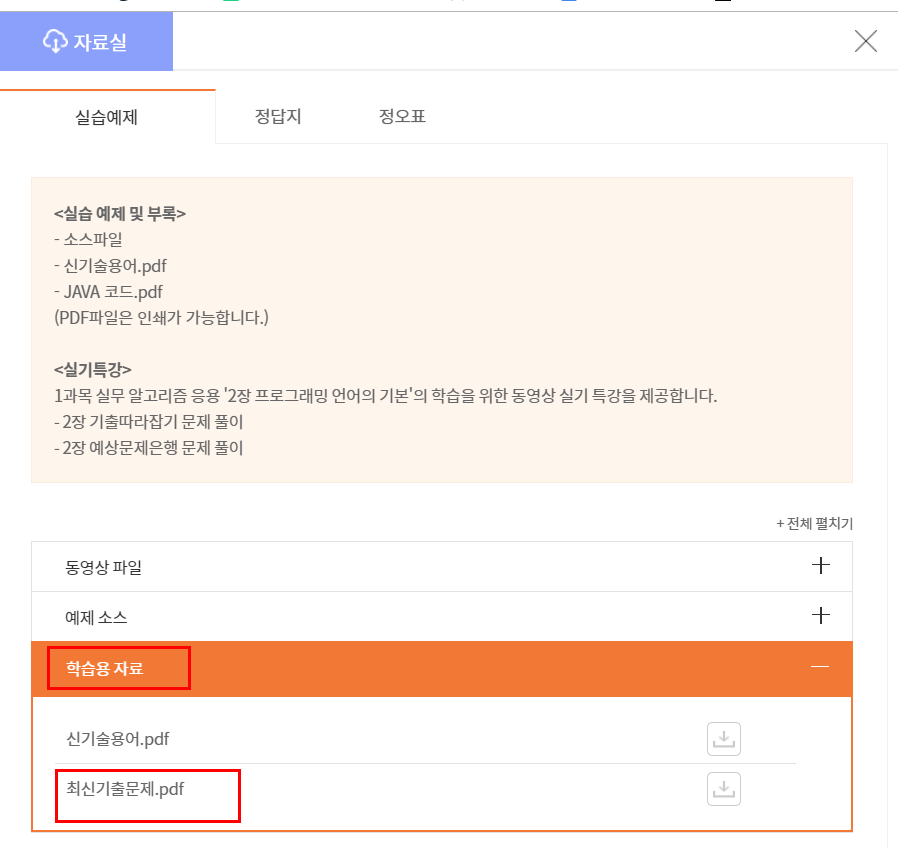The height and width of the screenshot is (848, 898).
Task: Select the 실습예제 tab
Action: click(x=107, y=117)
